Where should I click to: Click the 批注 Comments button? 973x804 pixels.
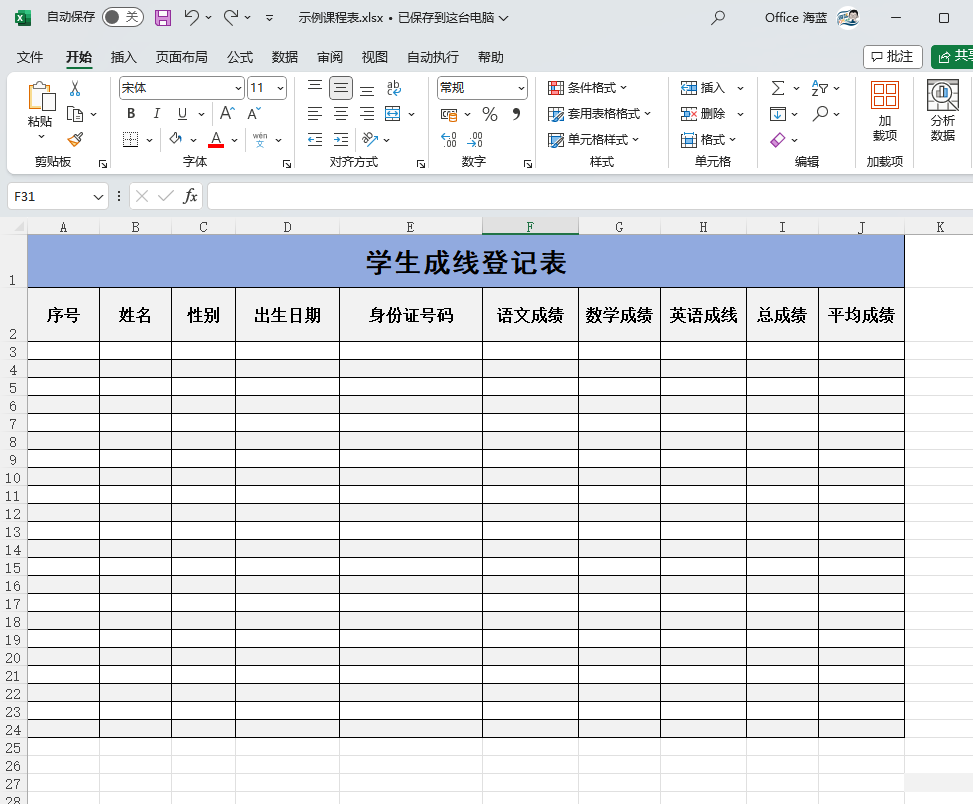click(892, 57)
